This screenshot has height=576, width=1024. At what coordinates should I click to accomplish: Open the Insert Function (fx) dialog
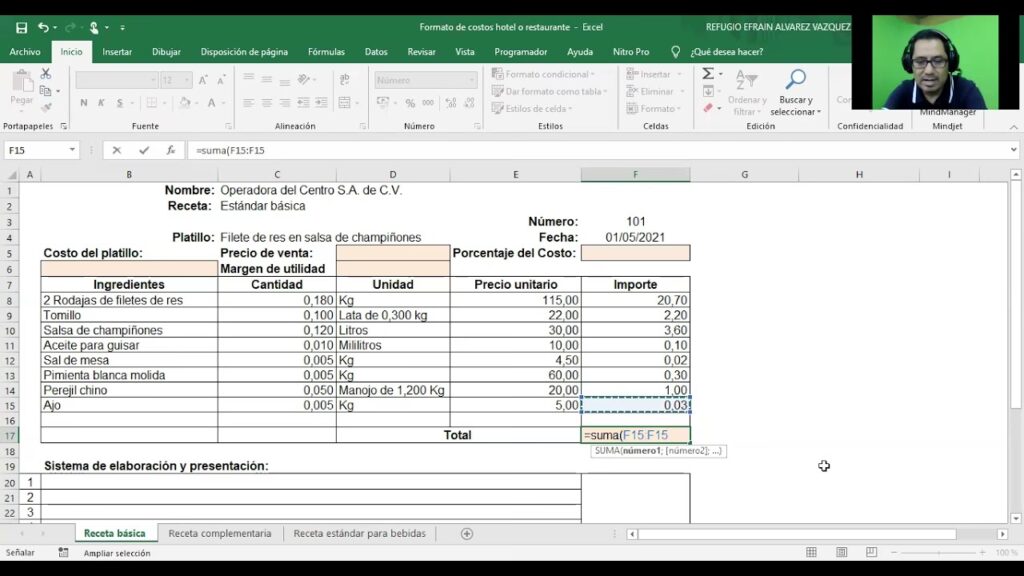point(171,150)
